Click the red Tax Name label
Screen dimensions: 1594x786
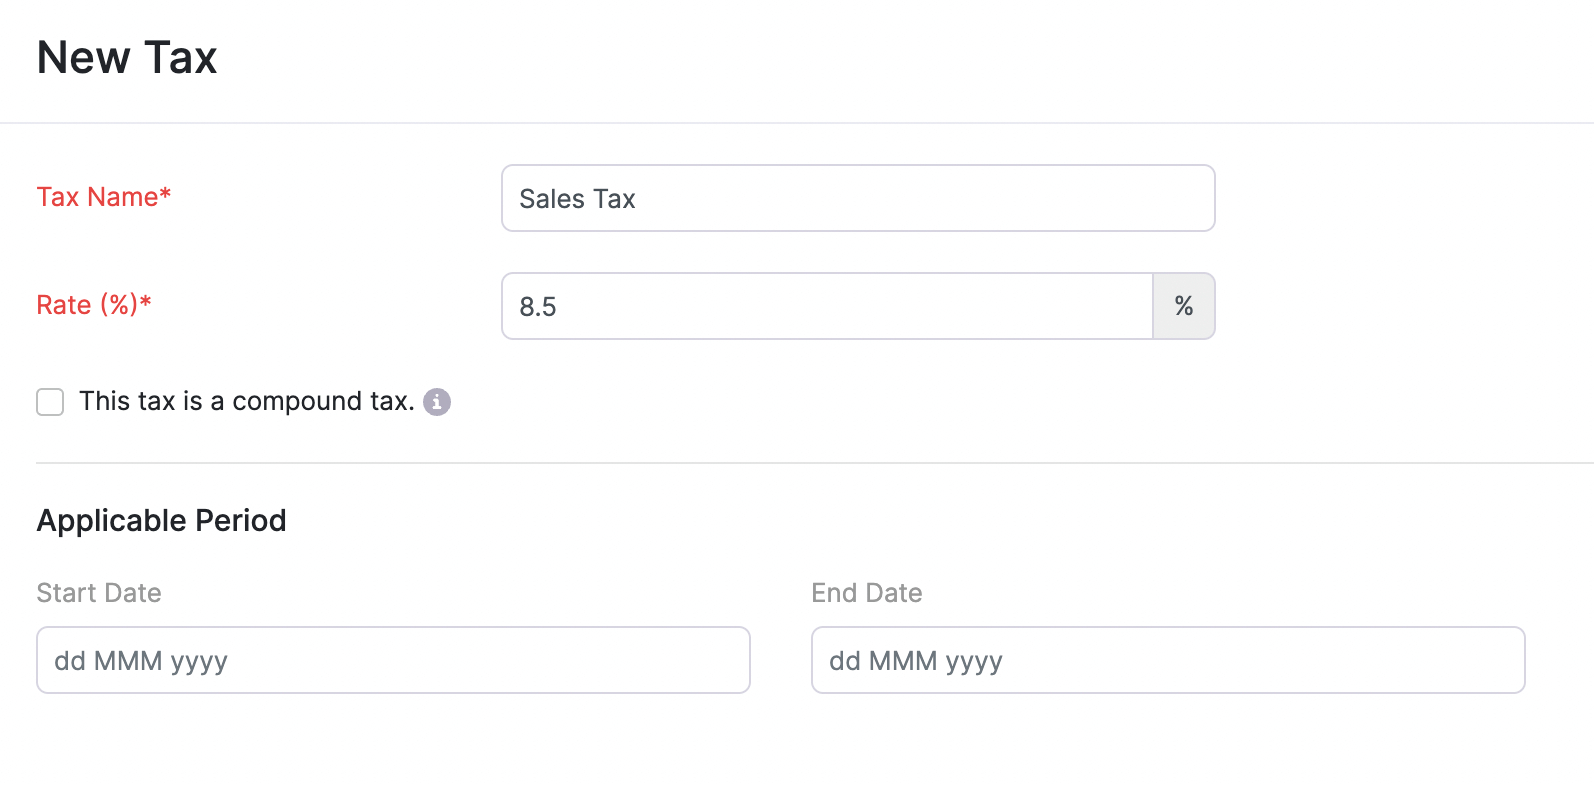coord(103,197)
